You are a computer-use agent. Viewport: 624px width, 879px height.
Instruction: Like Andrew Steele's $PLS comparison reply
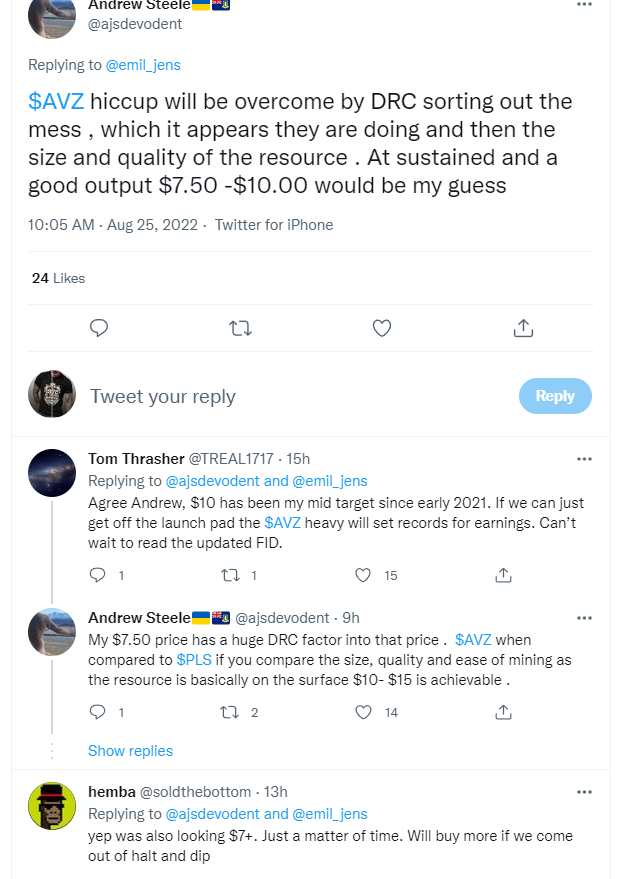365,712
